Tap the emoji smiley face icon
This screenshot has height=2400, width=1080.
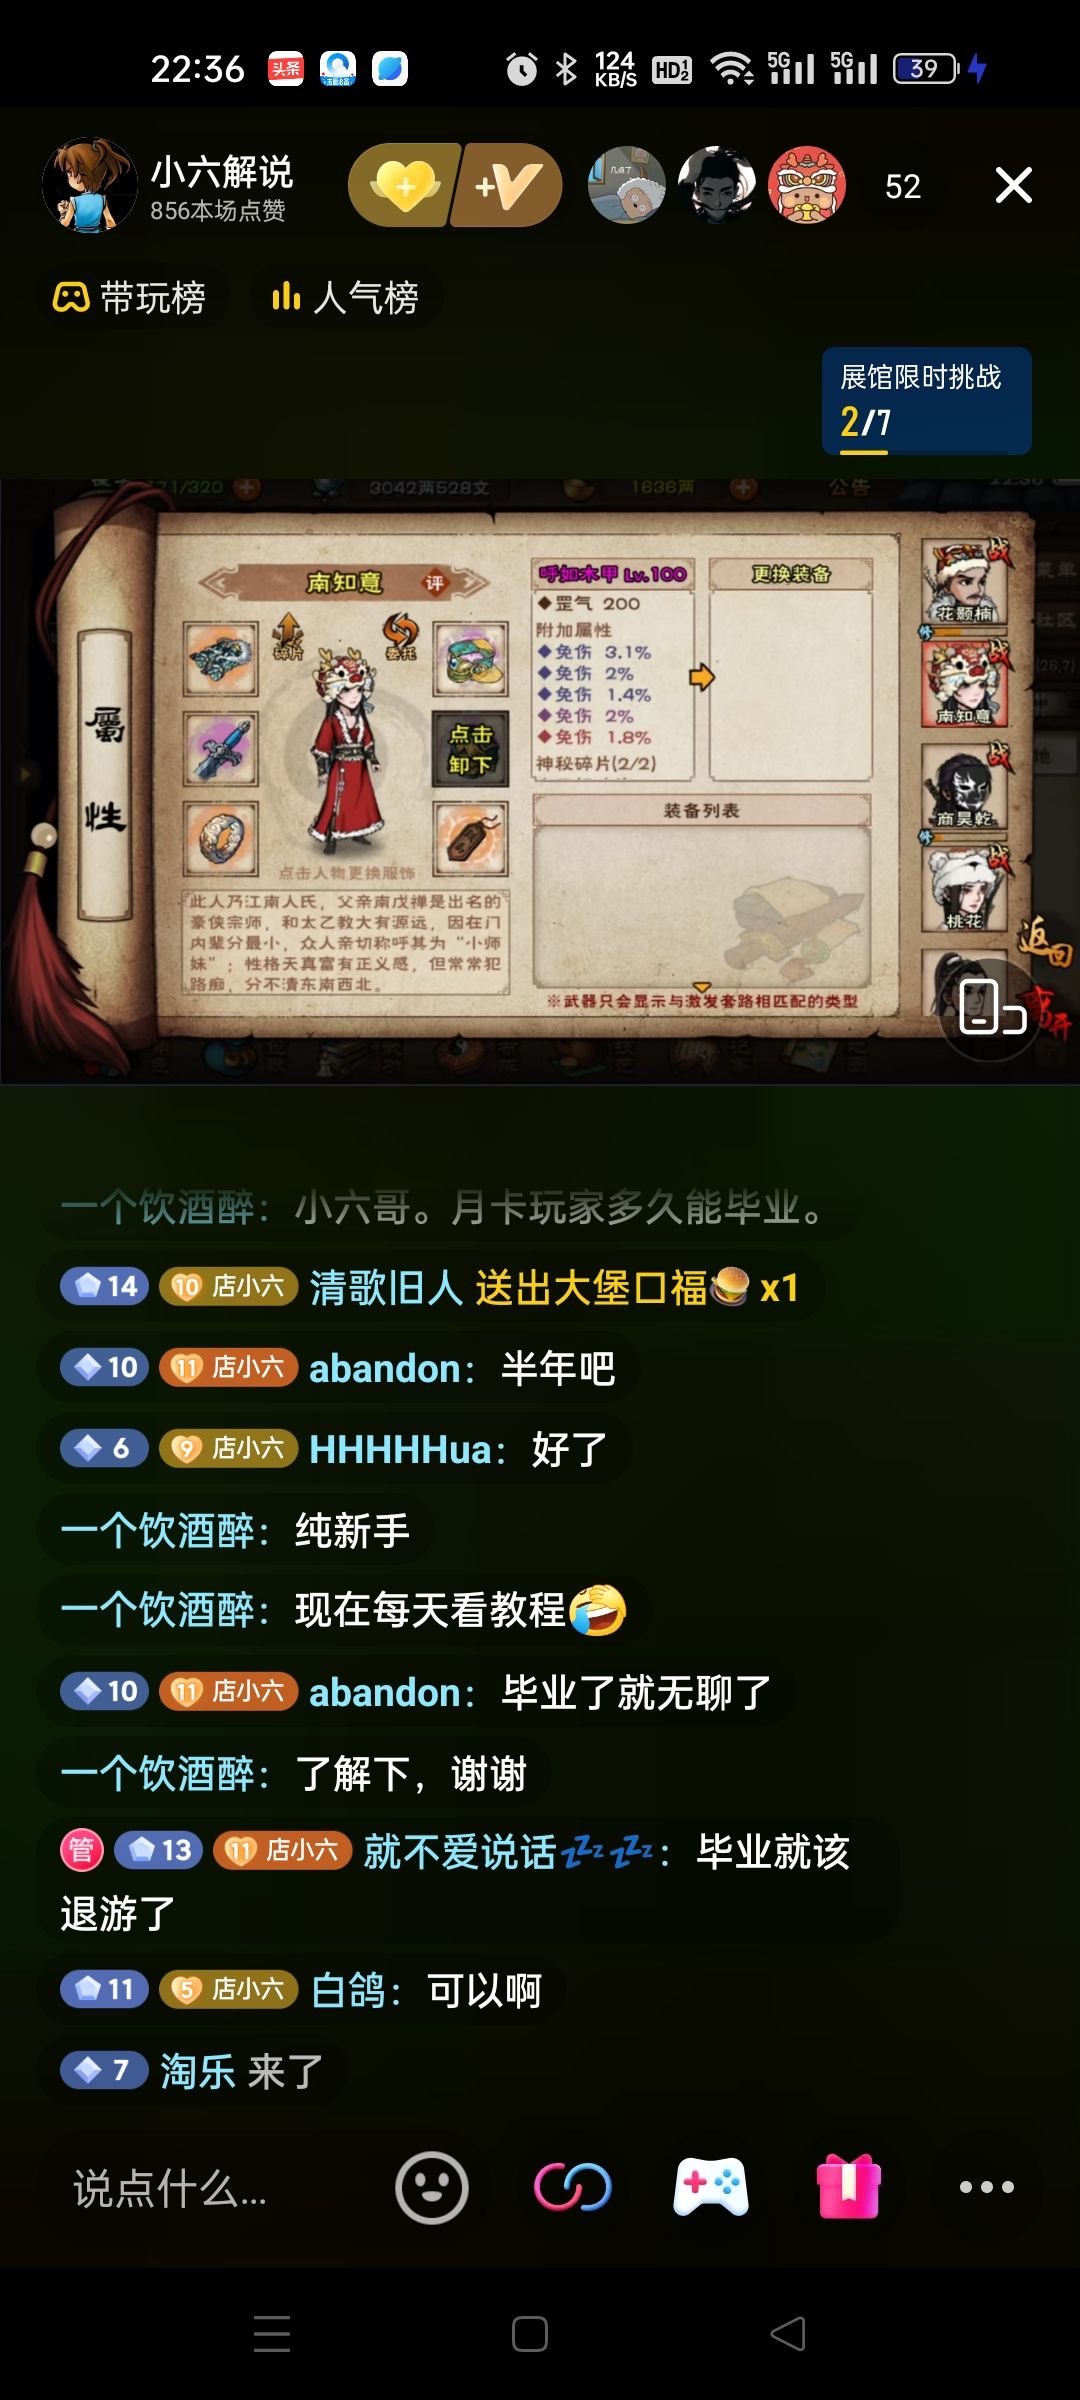point(432,2187)
